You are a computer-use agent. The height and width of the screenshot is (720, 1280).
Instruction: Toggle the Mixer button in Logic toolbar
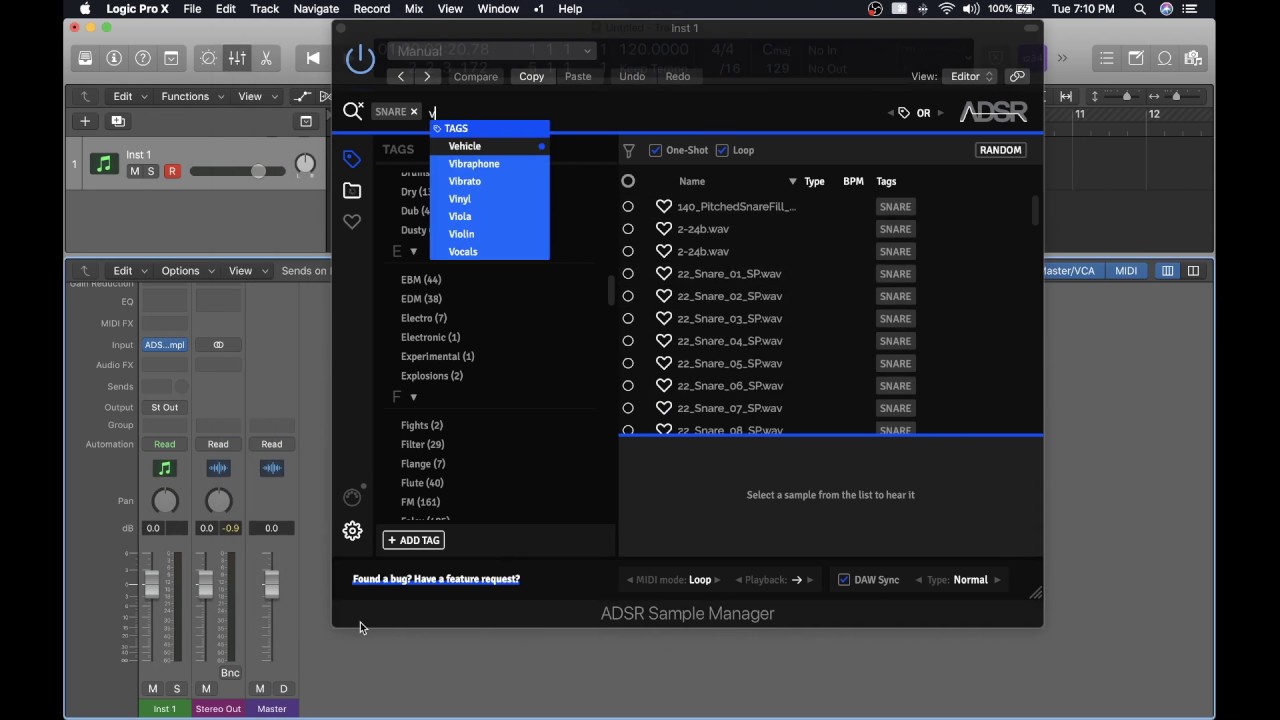pyautogui.click(x=237, y=58)
